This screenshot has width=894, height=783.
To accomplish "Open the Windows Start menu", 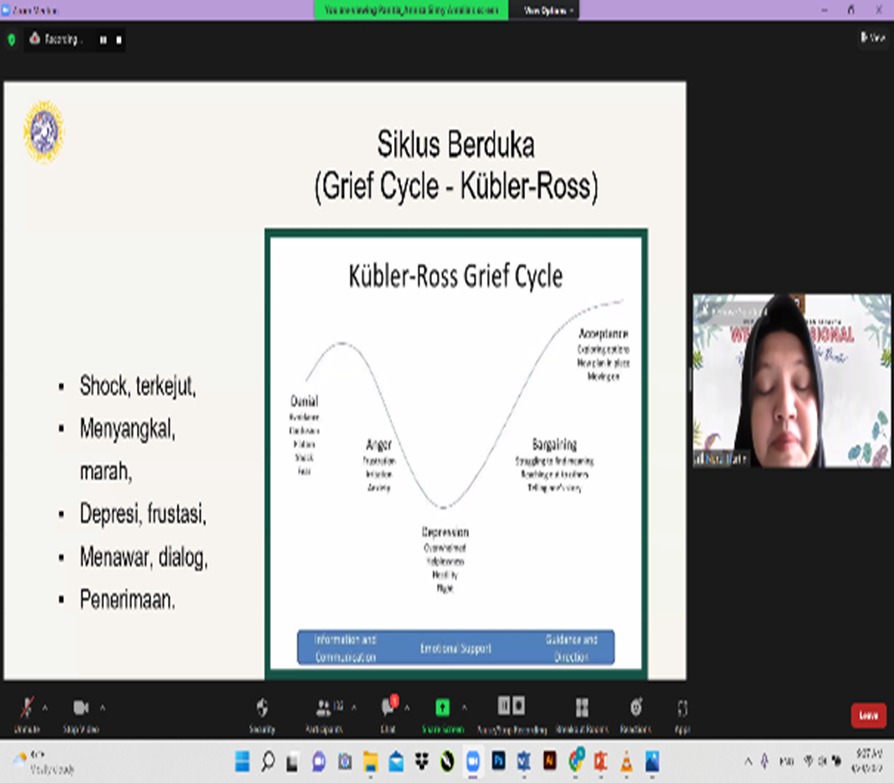I will point(242,763).
